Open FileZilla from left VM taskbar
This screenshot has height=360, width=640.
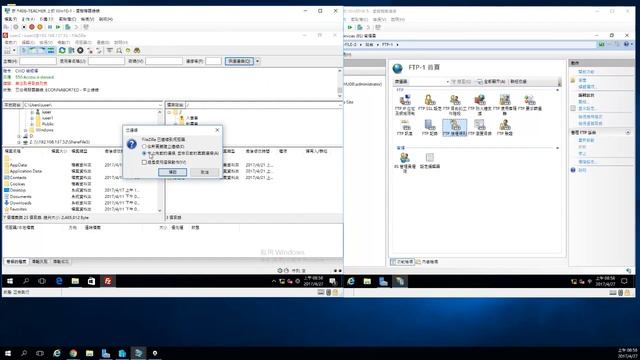108,281
